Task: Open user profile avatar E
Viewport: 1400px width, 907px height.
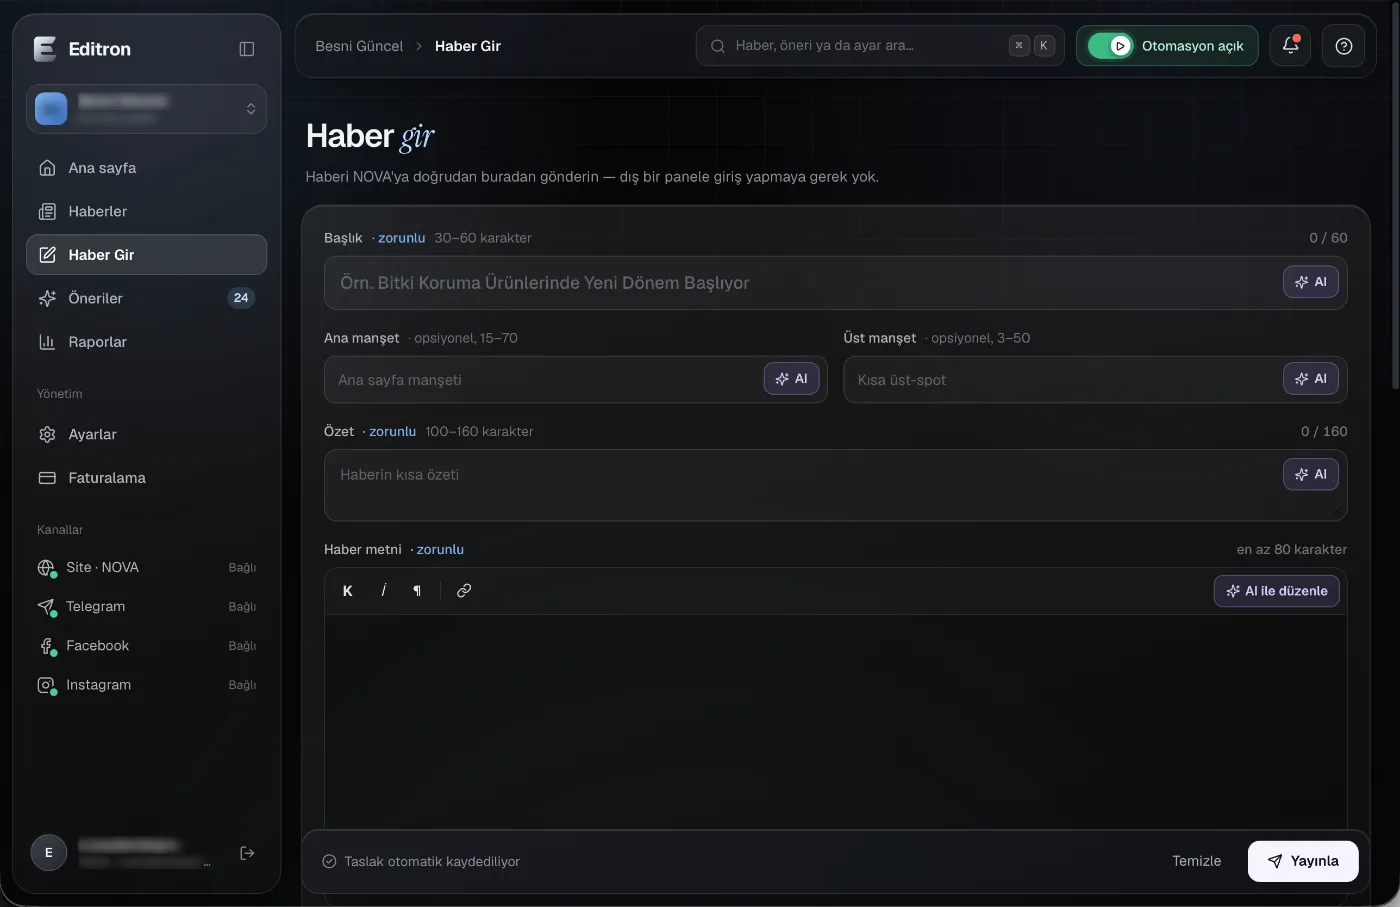Action: pos(49,853)
